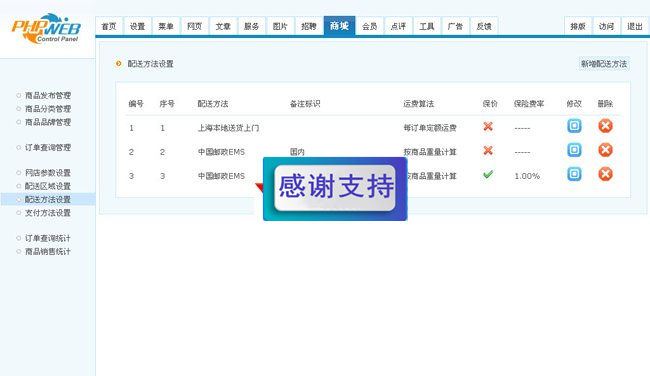Open 订单查询管理 in the sidebar
Image resolution: width=650 pixels, height=376 pixels.
(48, 147)
